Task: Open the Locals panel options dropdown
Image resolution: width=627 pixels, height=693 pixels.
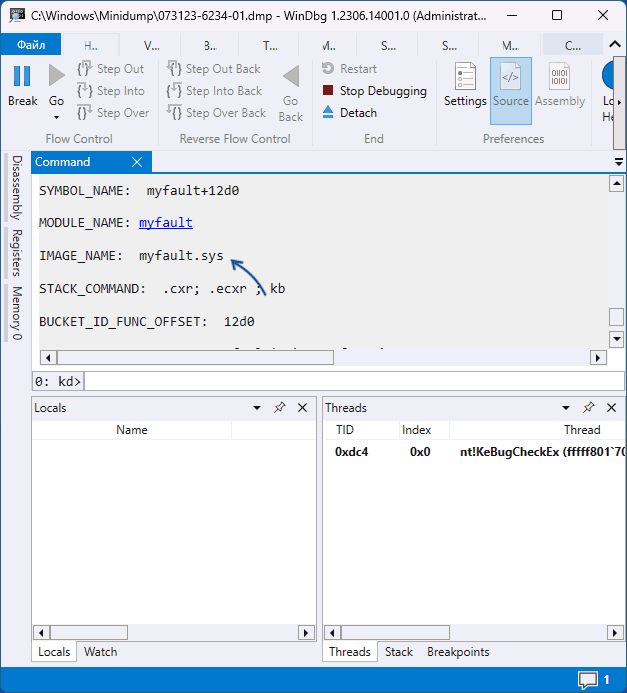Action: 257,408
